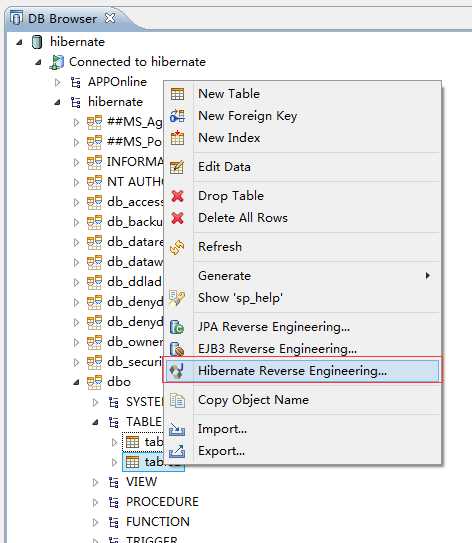Select the expanded hibernate catalog row
Viewport: 472px width, 543px height.
pyautogui.click(x=107, y=102)
